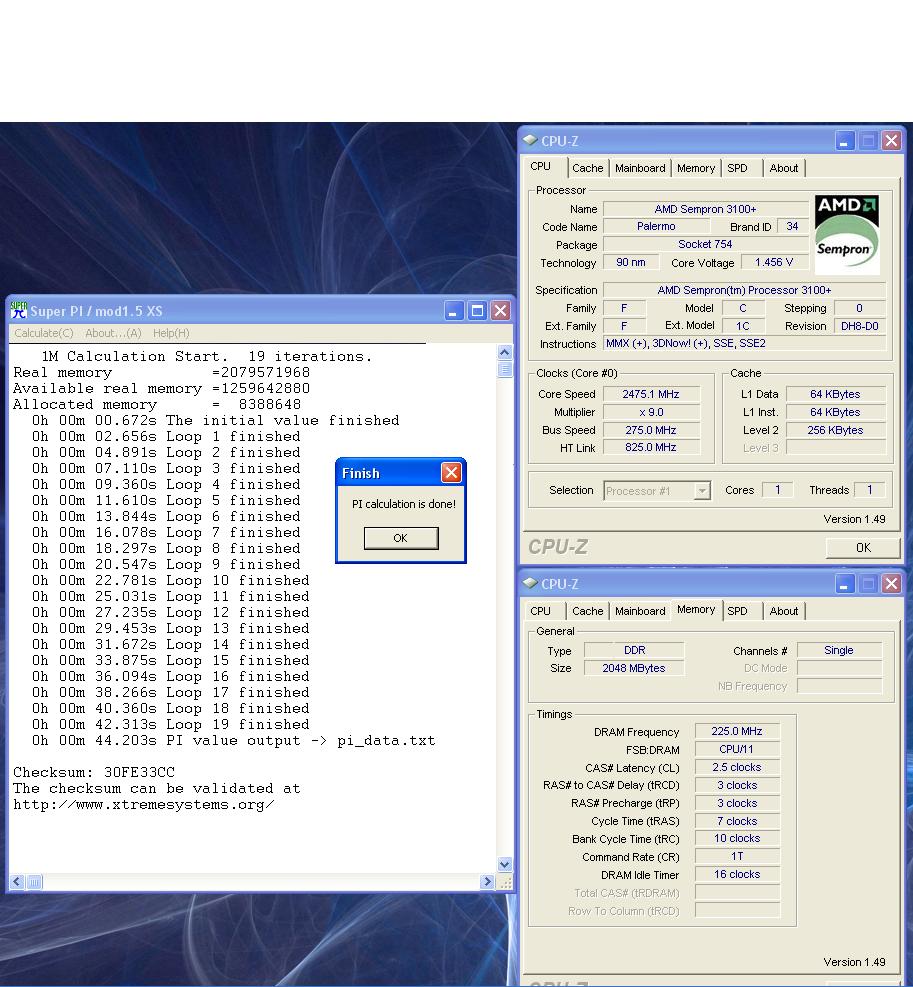Switch to Mainboard tab in top CPU-Z
The image size is (913, 987).
point(640,168)
